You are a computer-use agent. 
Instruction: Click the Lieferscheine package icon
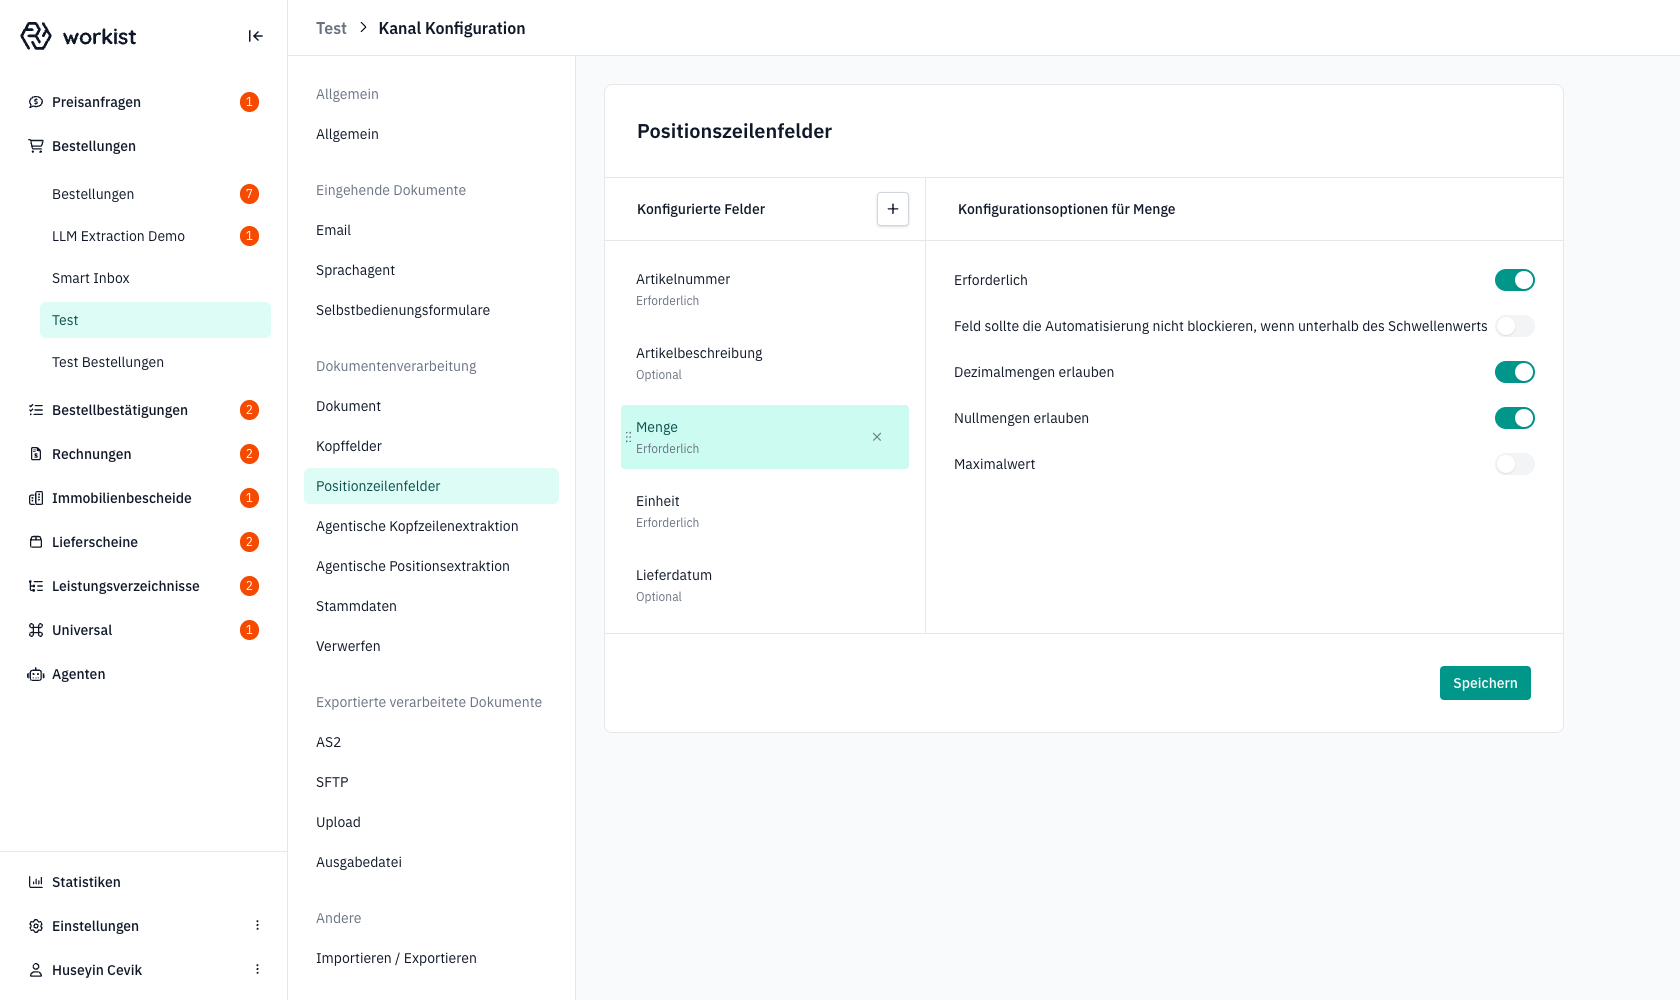(36, 542)
